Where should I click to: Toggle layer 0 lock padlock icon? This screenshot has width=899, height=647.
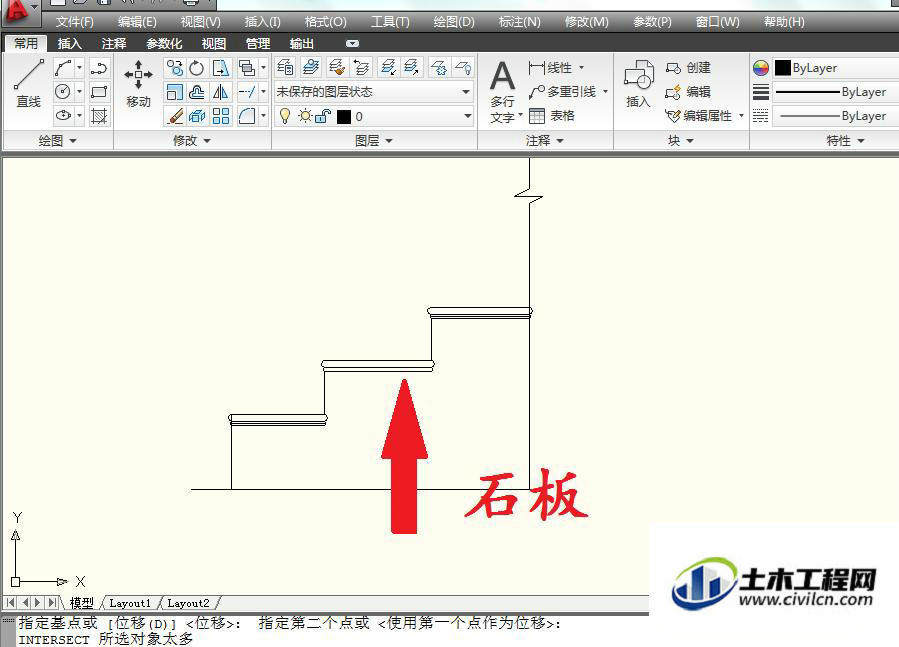coord(323,116)
